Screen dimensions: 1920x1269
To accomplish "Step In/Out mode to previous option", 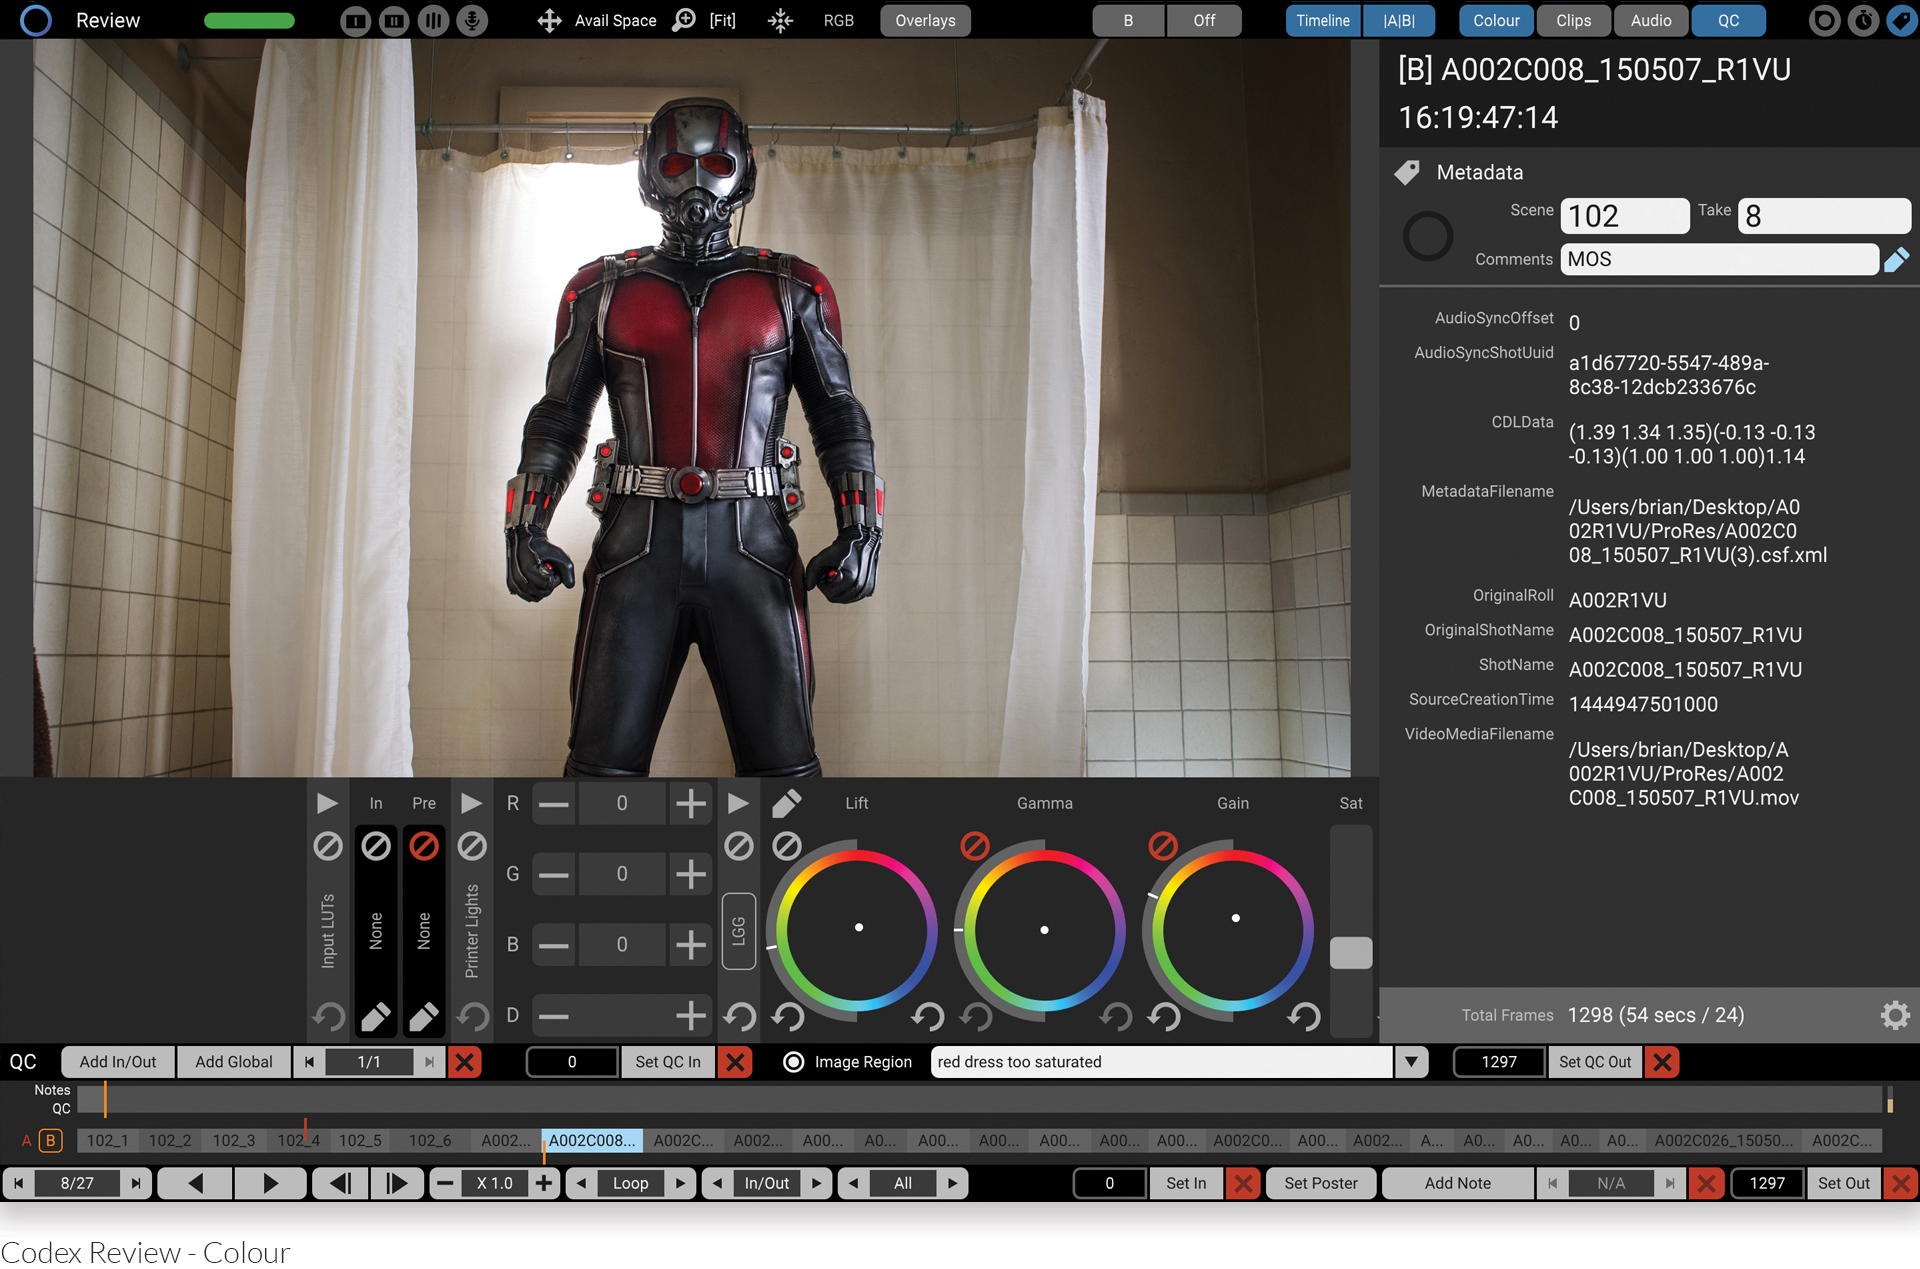I will [717, 1184].
